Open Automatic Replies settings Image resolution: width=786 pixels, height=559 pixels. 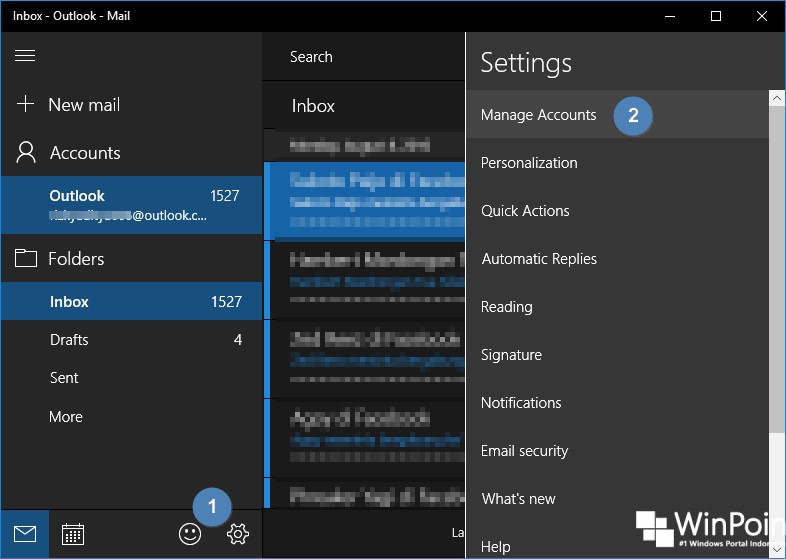click(x=618, y=259)
